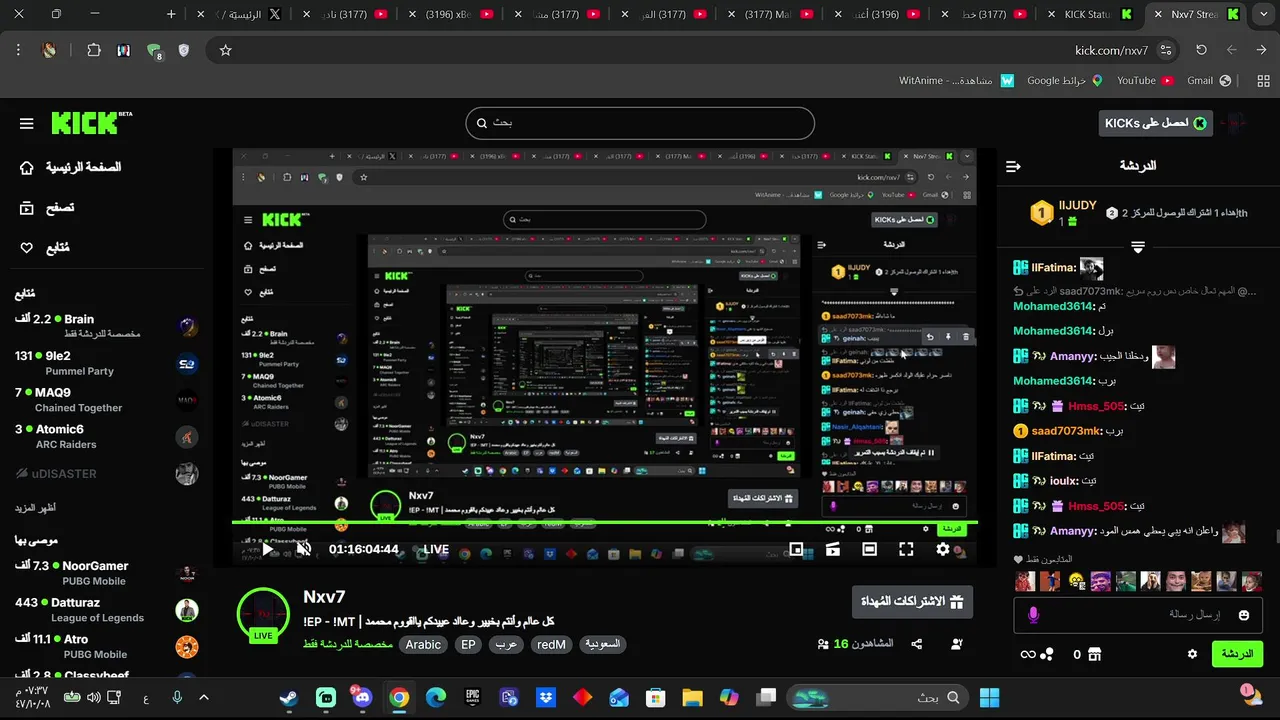Open Atro PUBG Mobile channel
This screenshot has width=1280, height=720.
(106, 647)
